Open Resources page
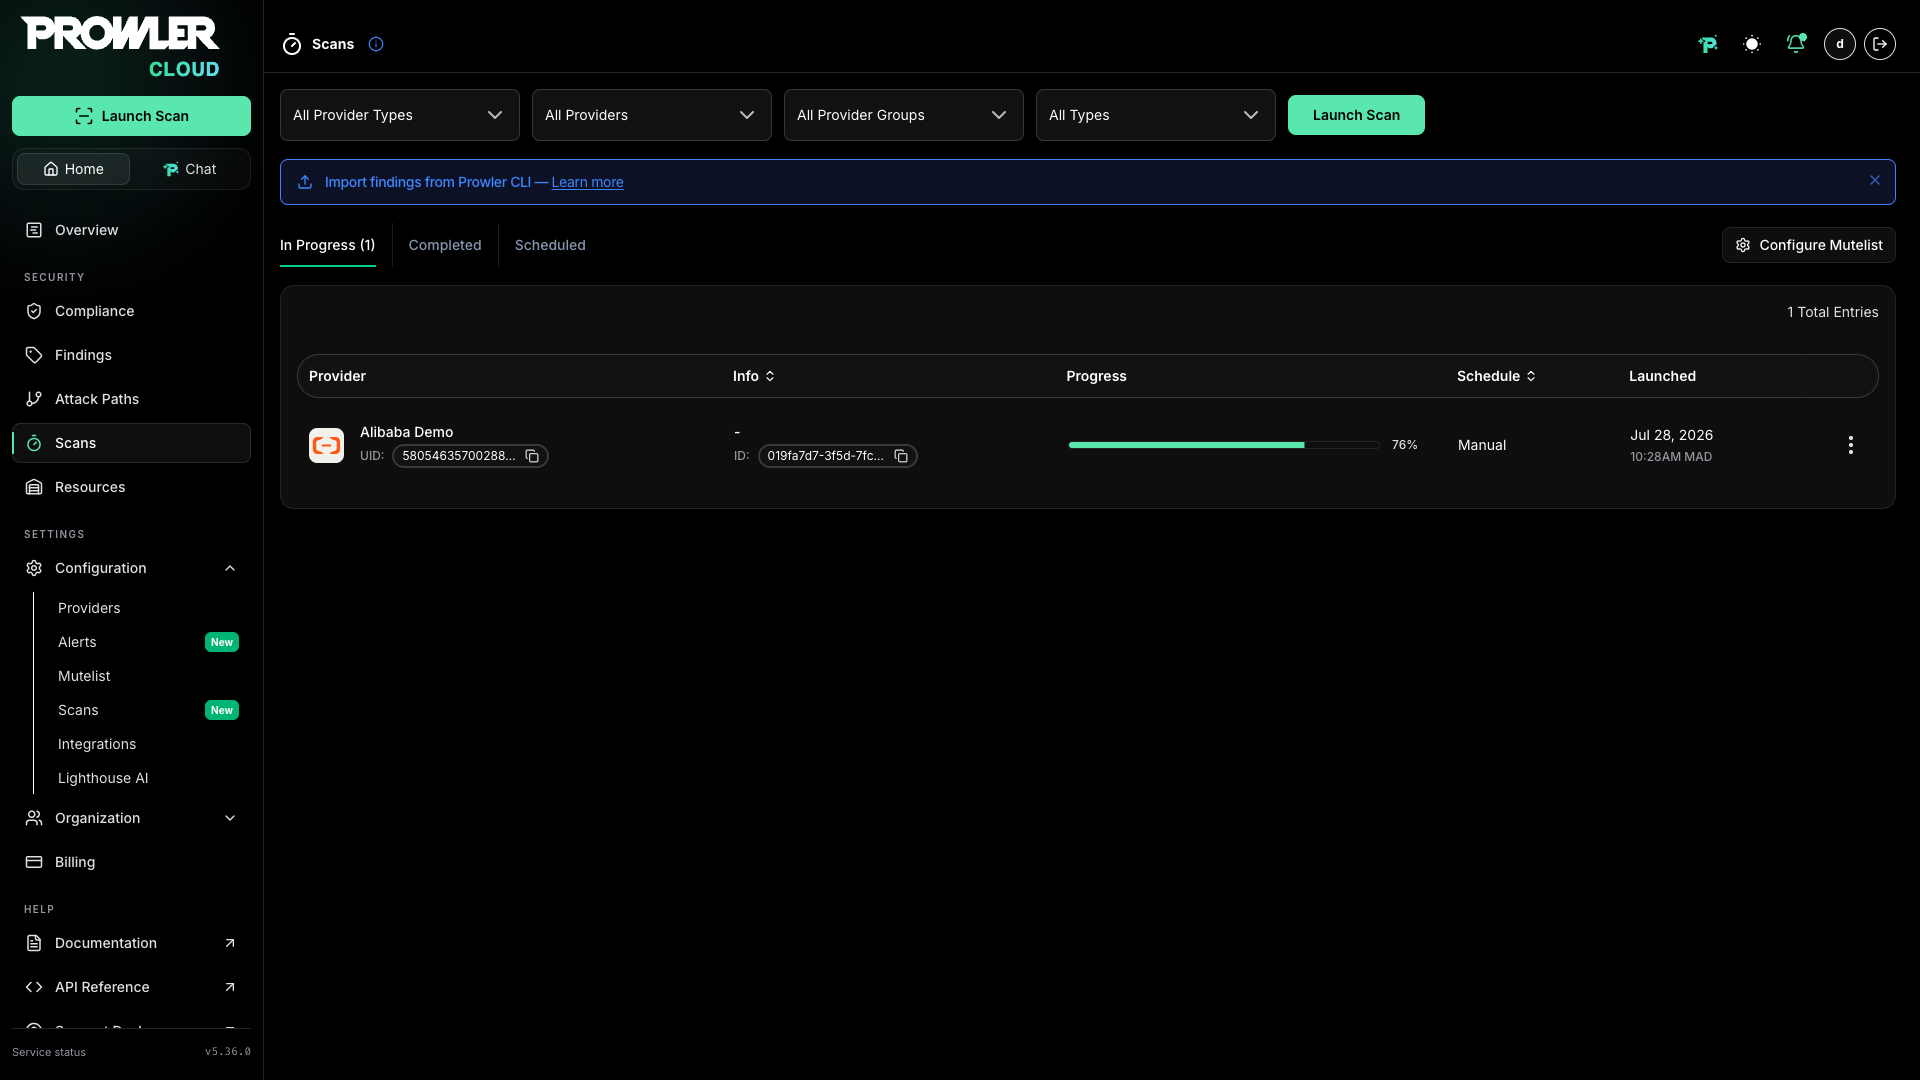This screenshot has height=1080, width=1920. [x=131, y=487]
